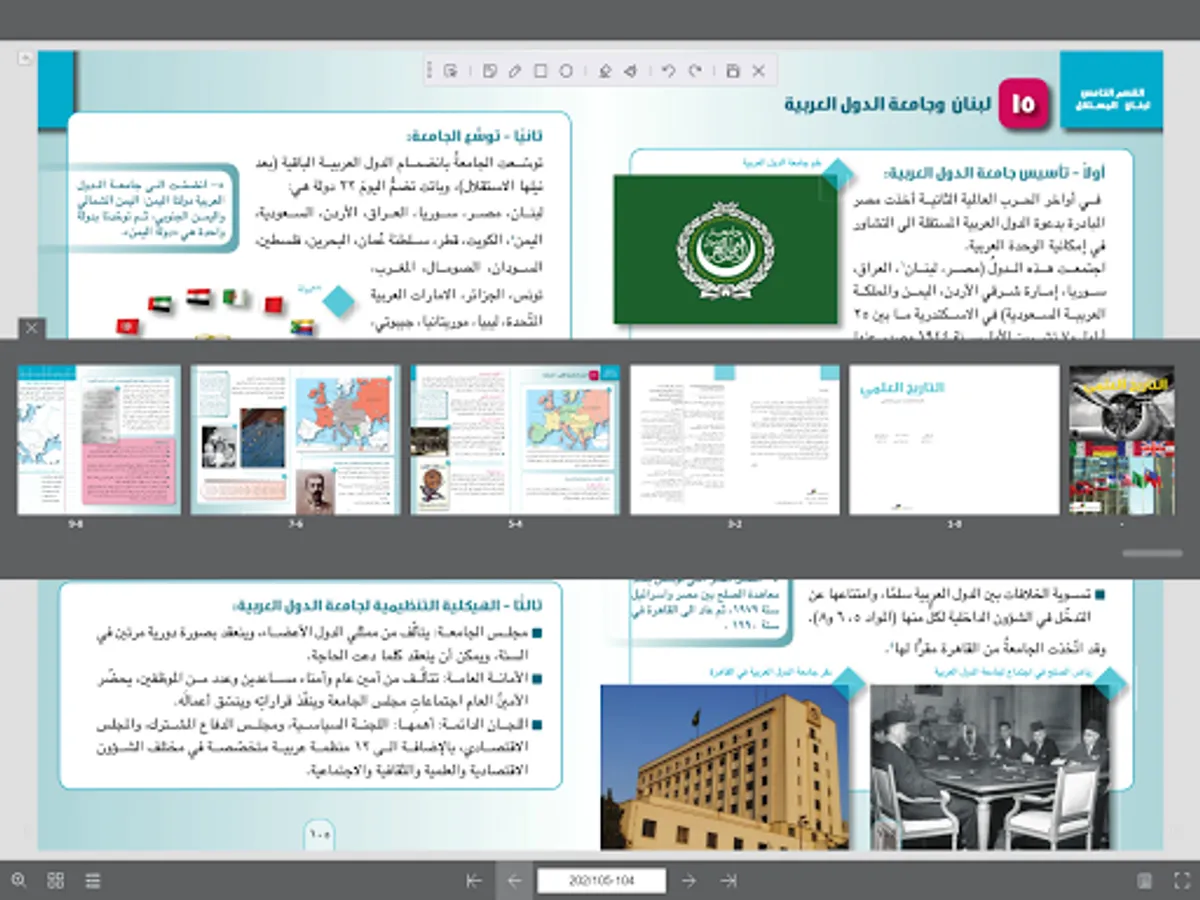Click the black-and-white meeting photo
1200x900 pixels.
[990, 767]
